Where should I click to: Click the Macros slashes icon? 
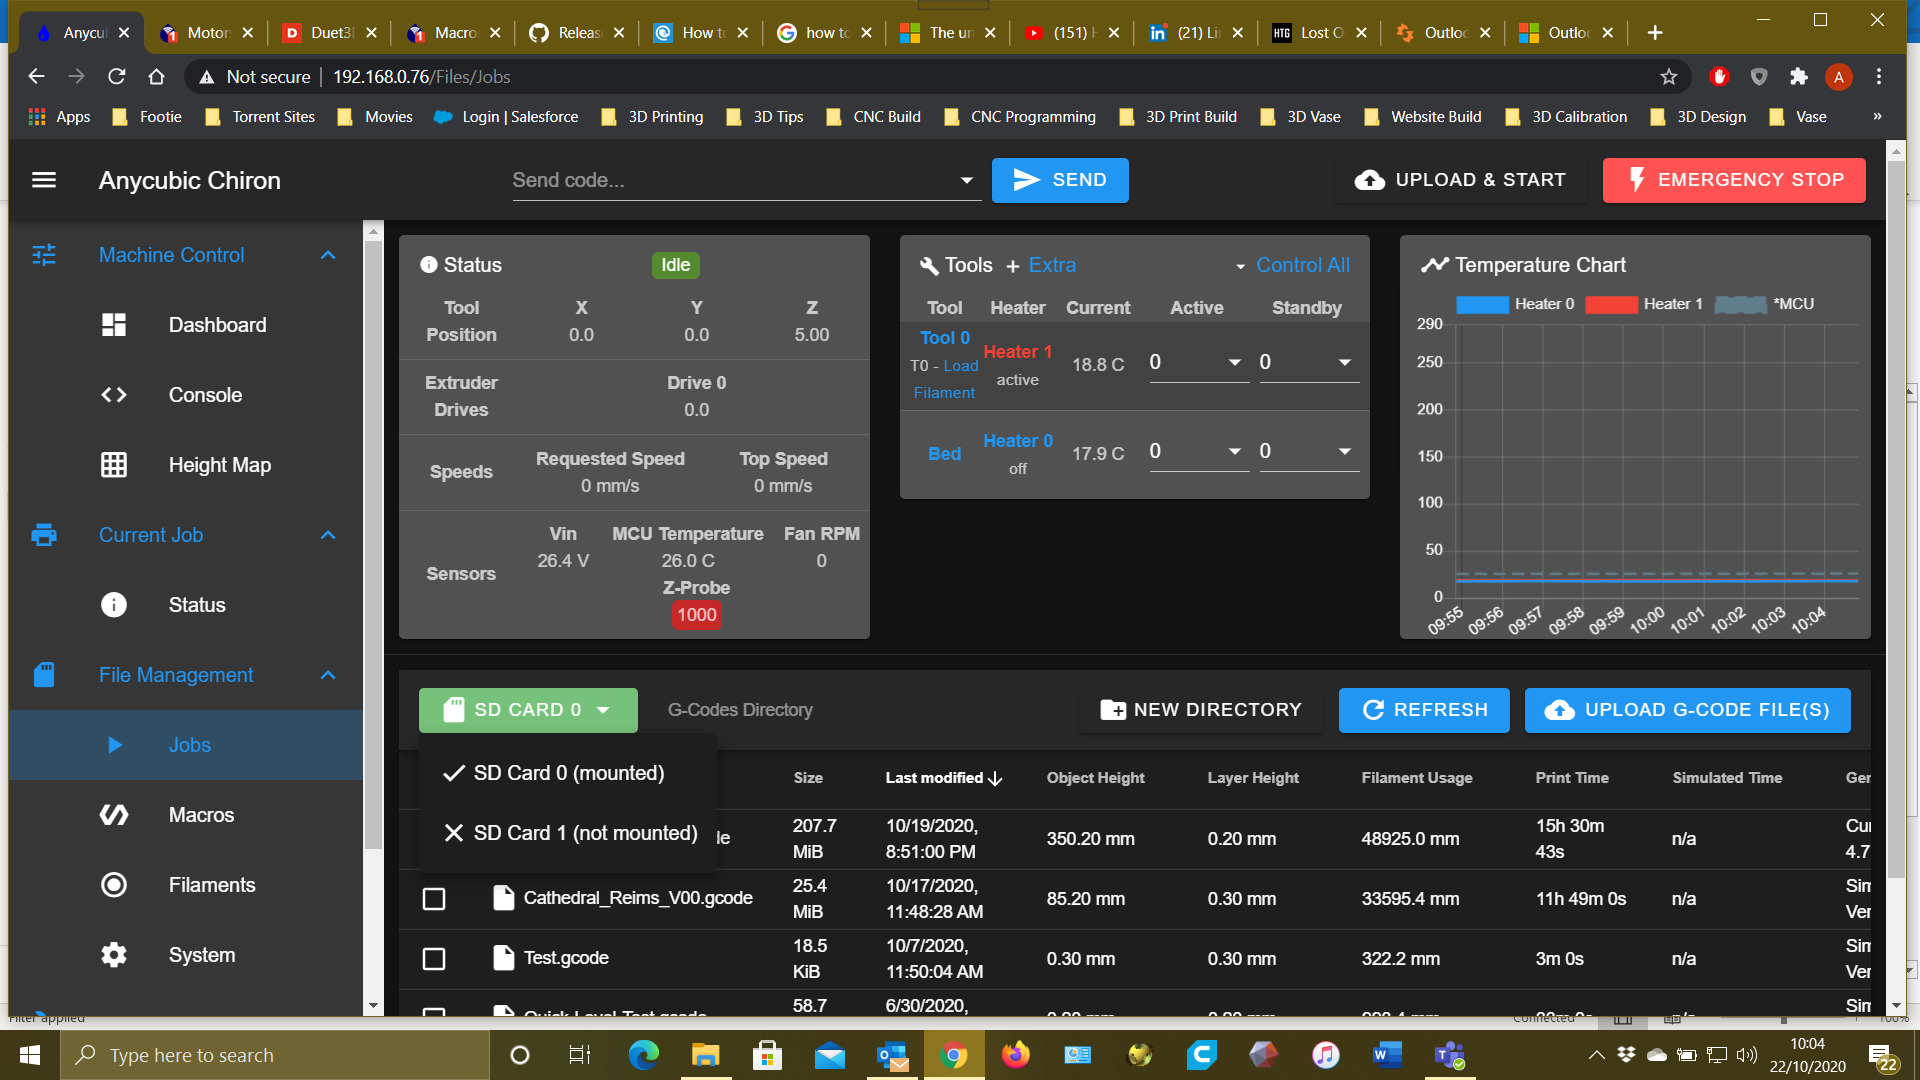tap(114, 815)
